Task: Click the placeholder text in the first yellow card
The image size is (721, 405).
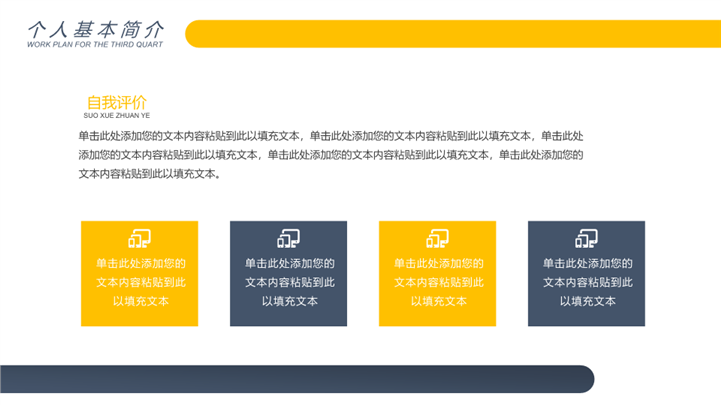Action: 140,282
